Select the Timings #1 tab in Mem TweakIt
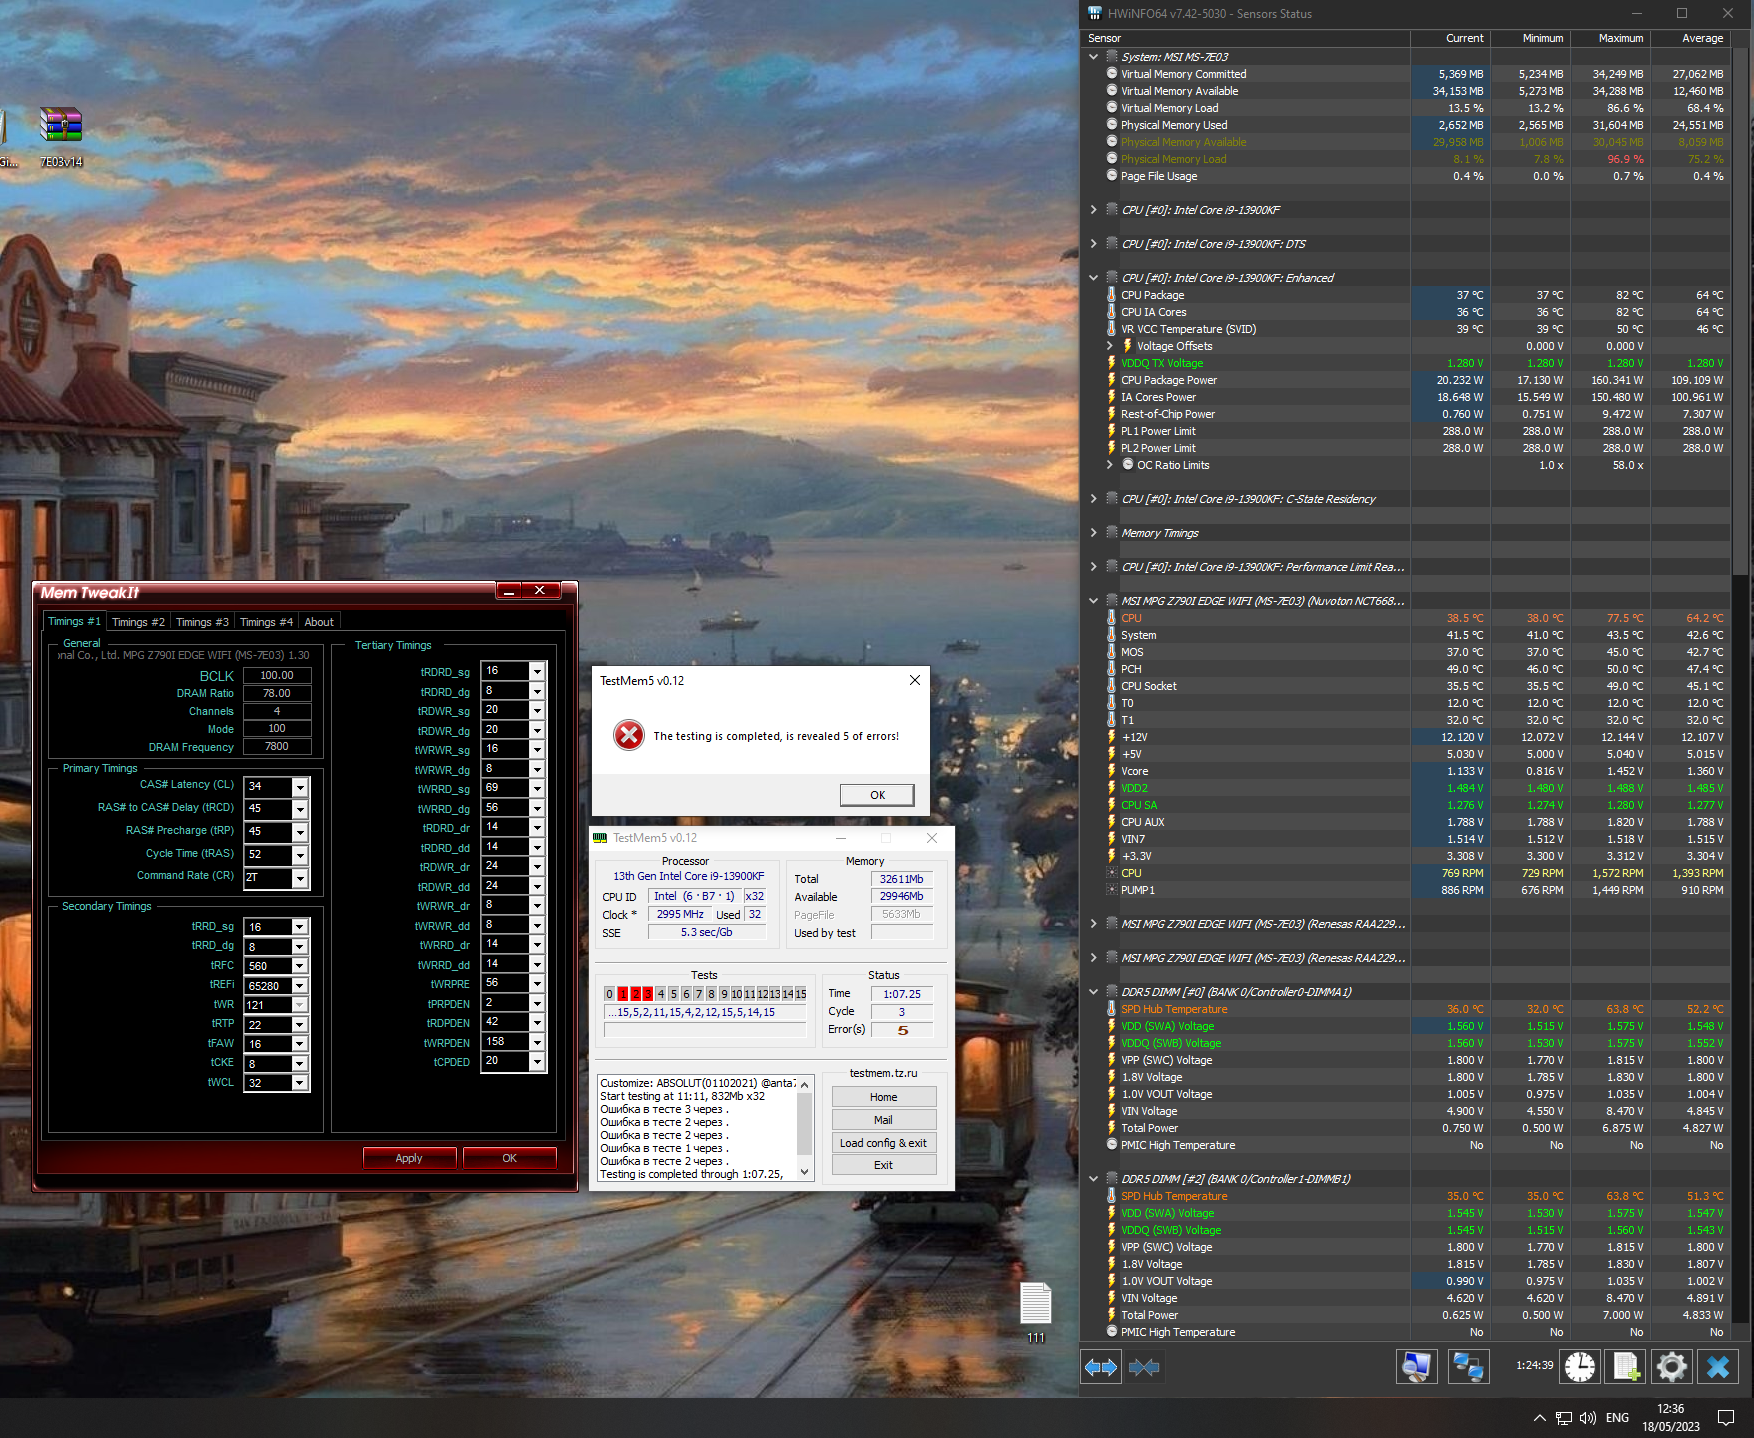1754x1438 pixels. [x=74, y=621]
